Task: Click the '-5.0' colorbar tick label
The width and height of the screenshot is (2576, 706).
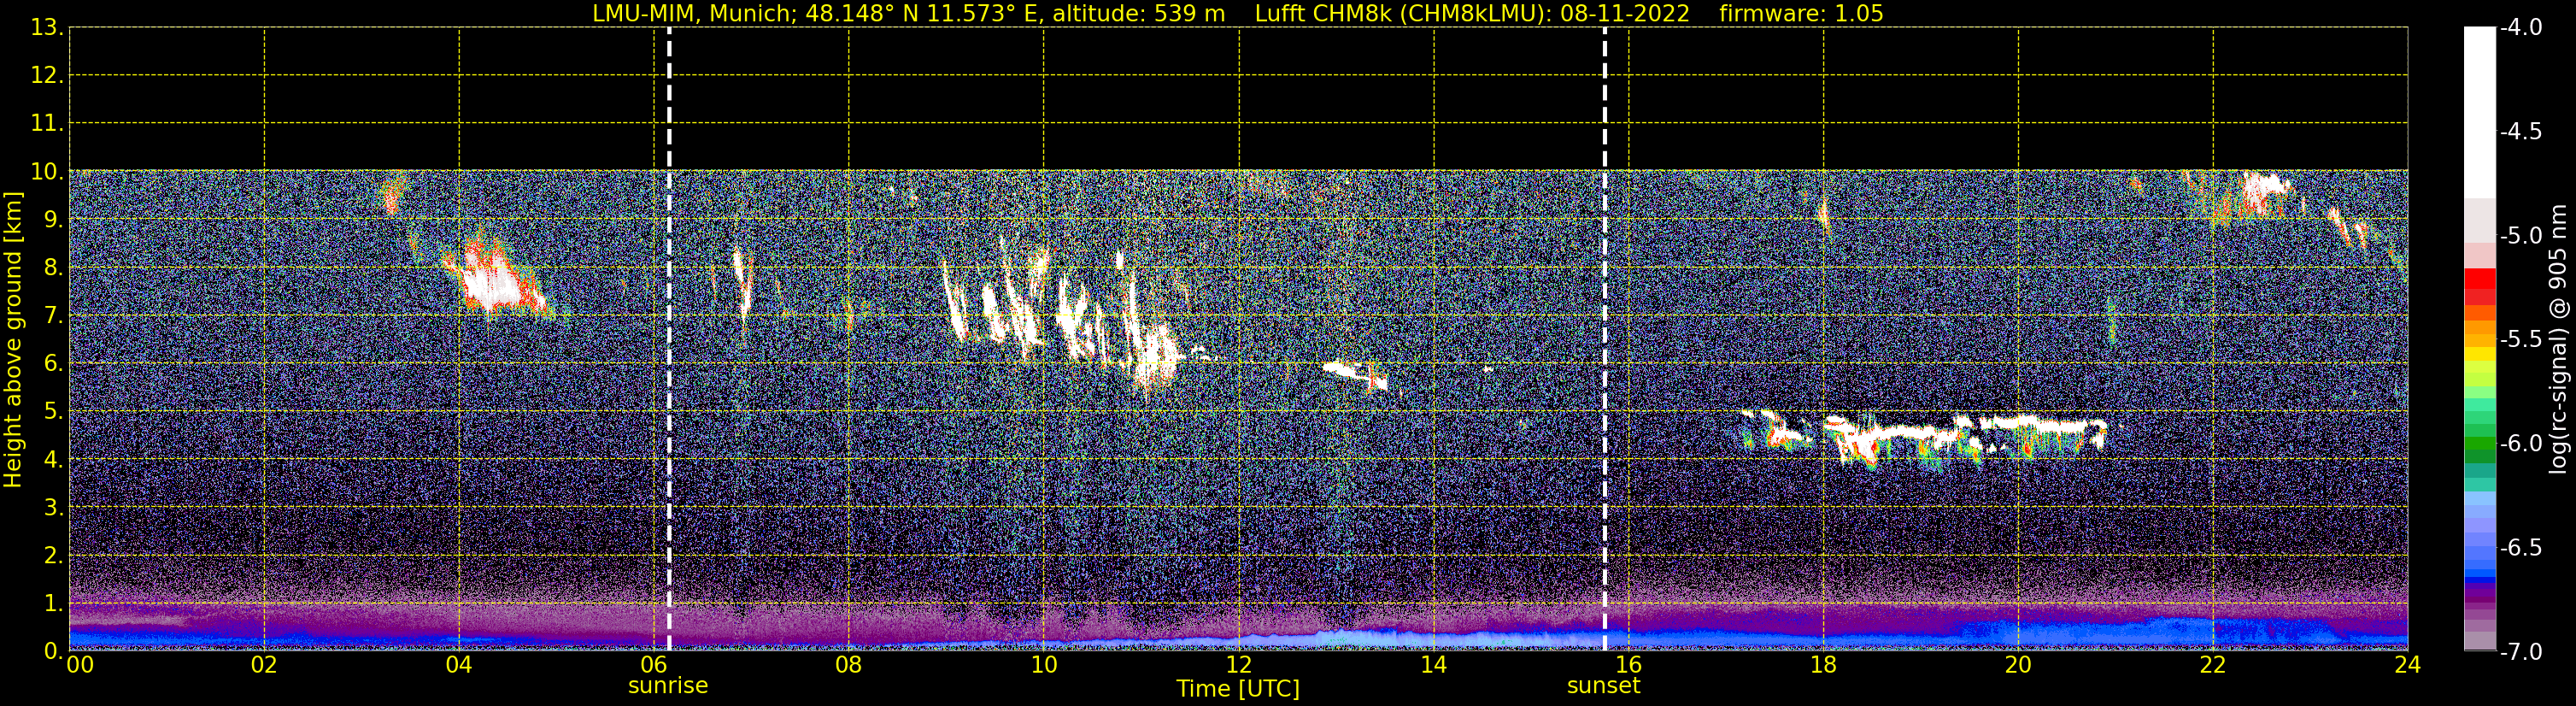Action: point(2520,236)
